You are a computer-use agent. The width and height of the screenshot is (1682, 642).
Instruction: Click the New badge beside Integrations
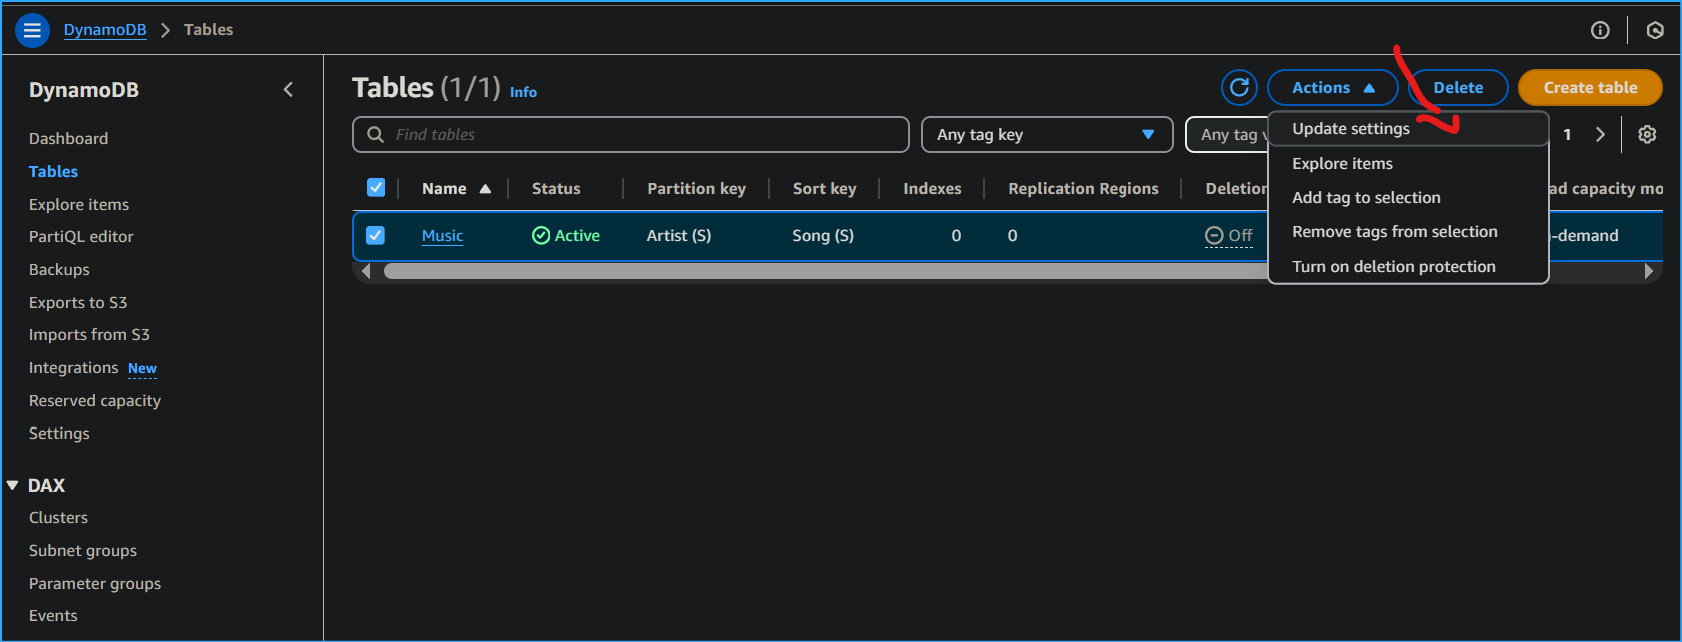[x=142, y=368]
